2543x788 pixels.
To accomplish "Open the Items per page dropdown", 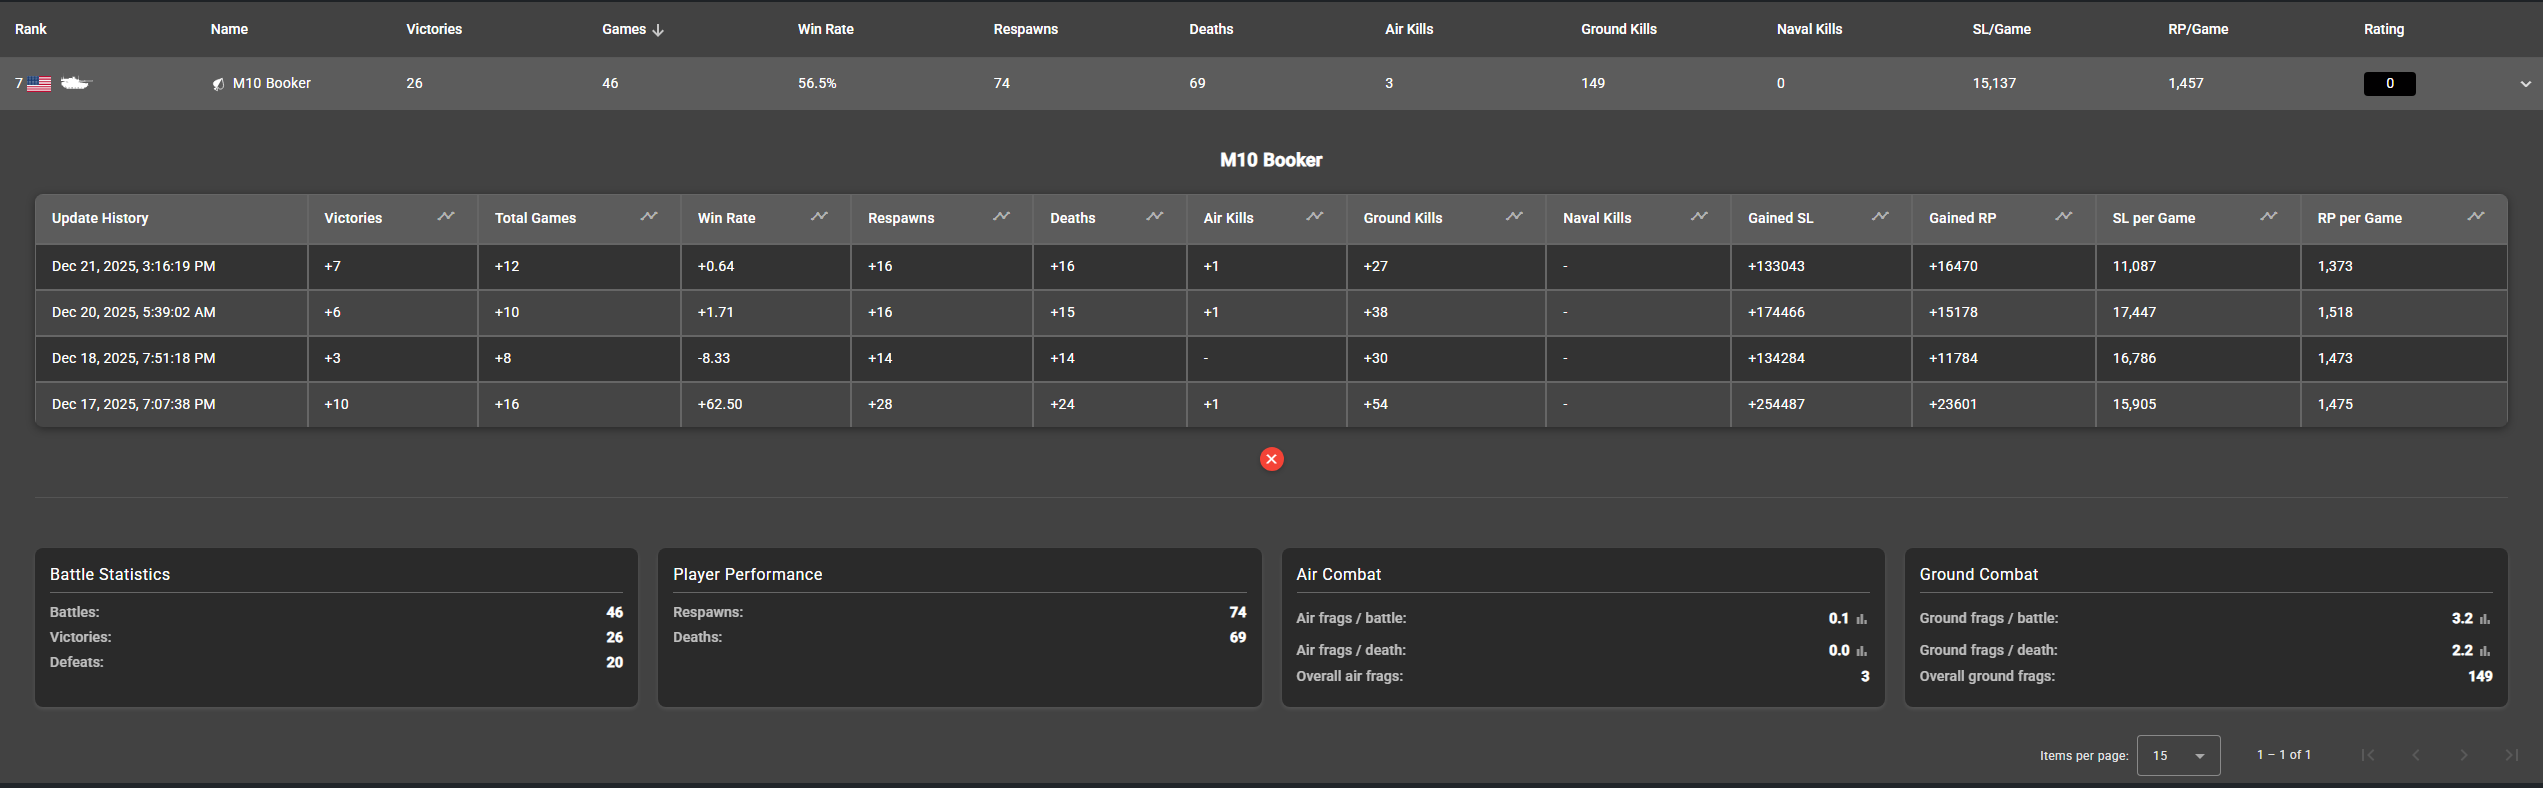I will click(2178, 755).
